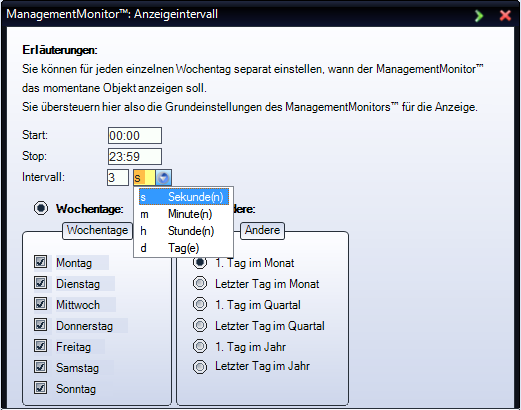The height and width of the screenshot is (410, 521).
Task: Click the Start time field
Action: [135, 136]
